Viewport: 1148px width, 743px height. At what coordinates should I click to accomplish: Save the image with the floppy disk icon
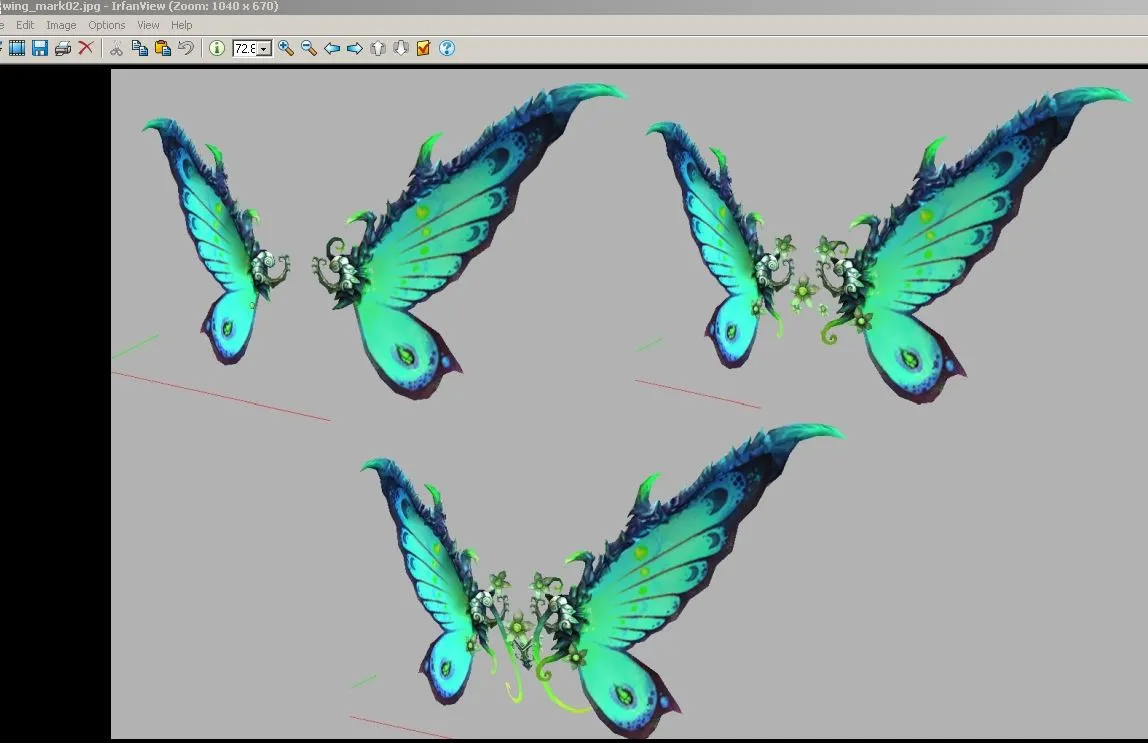(x=40, y=48)
